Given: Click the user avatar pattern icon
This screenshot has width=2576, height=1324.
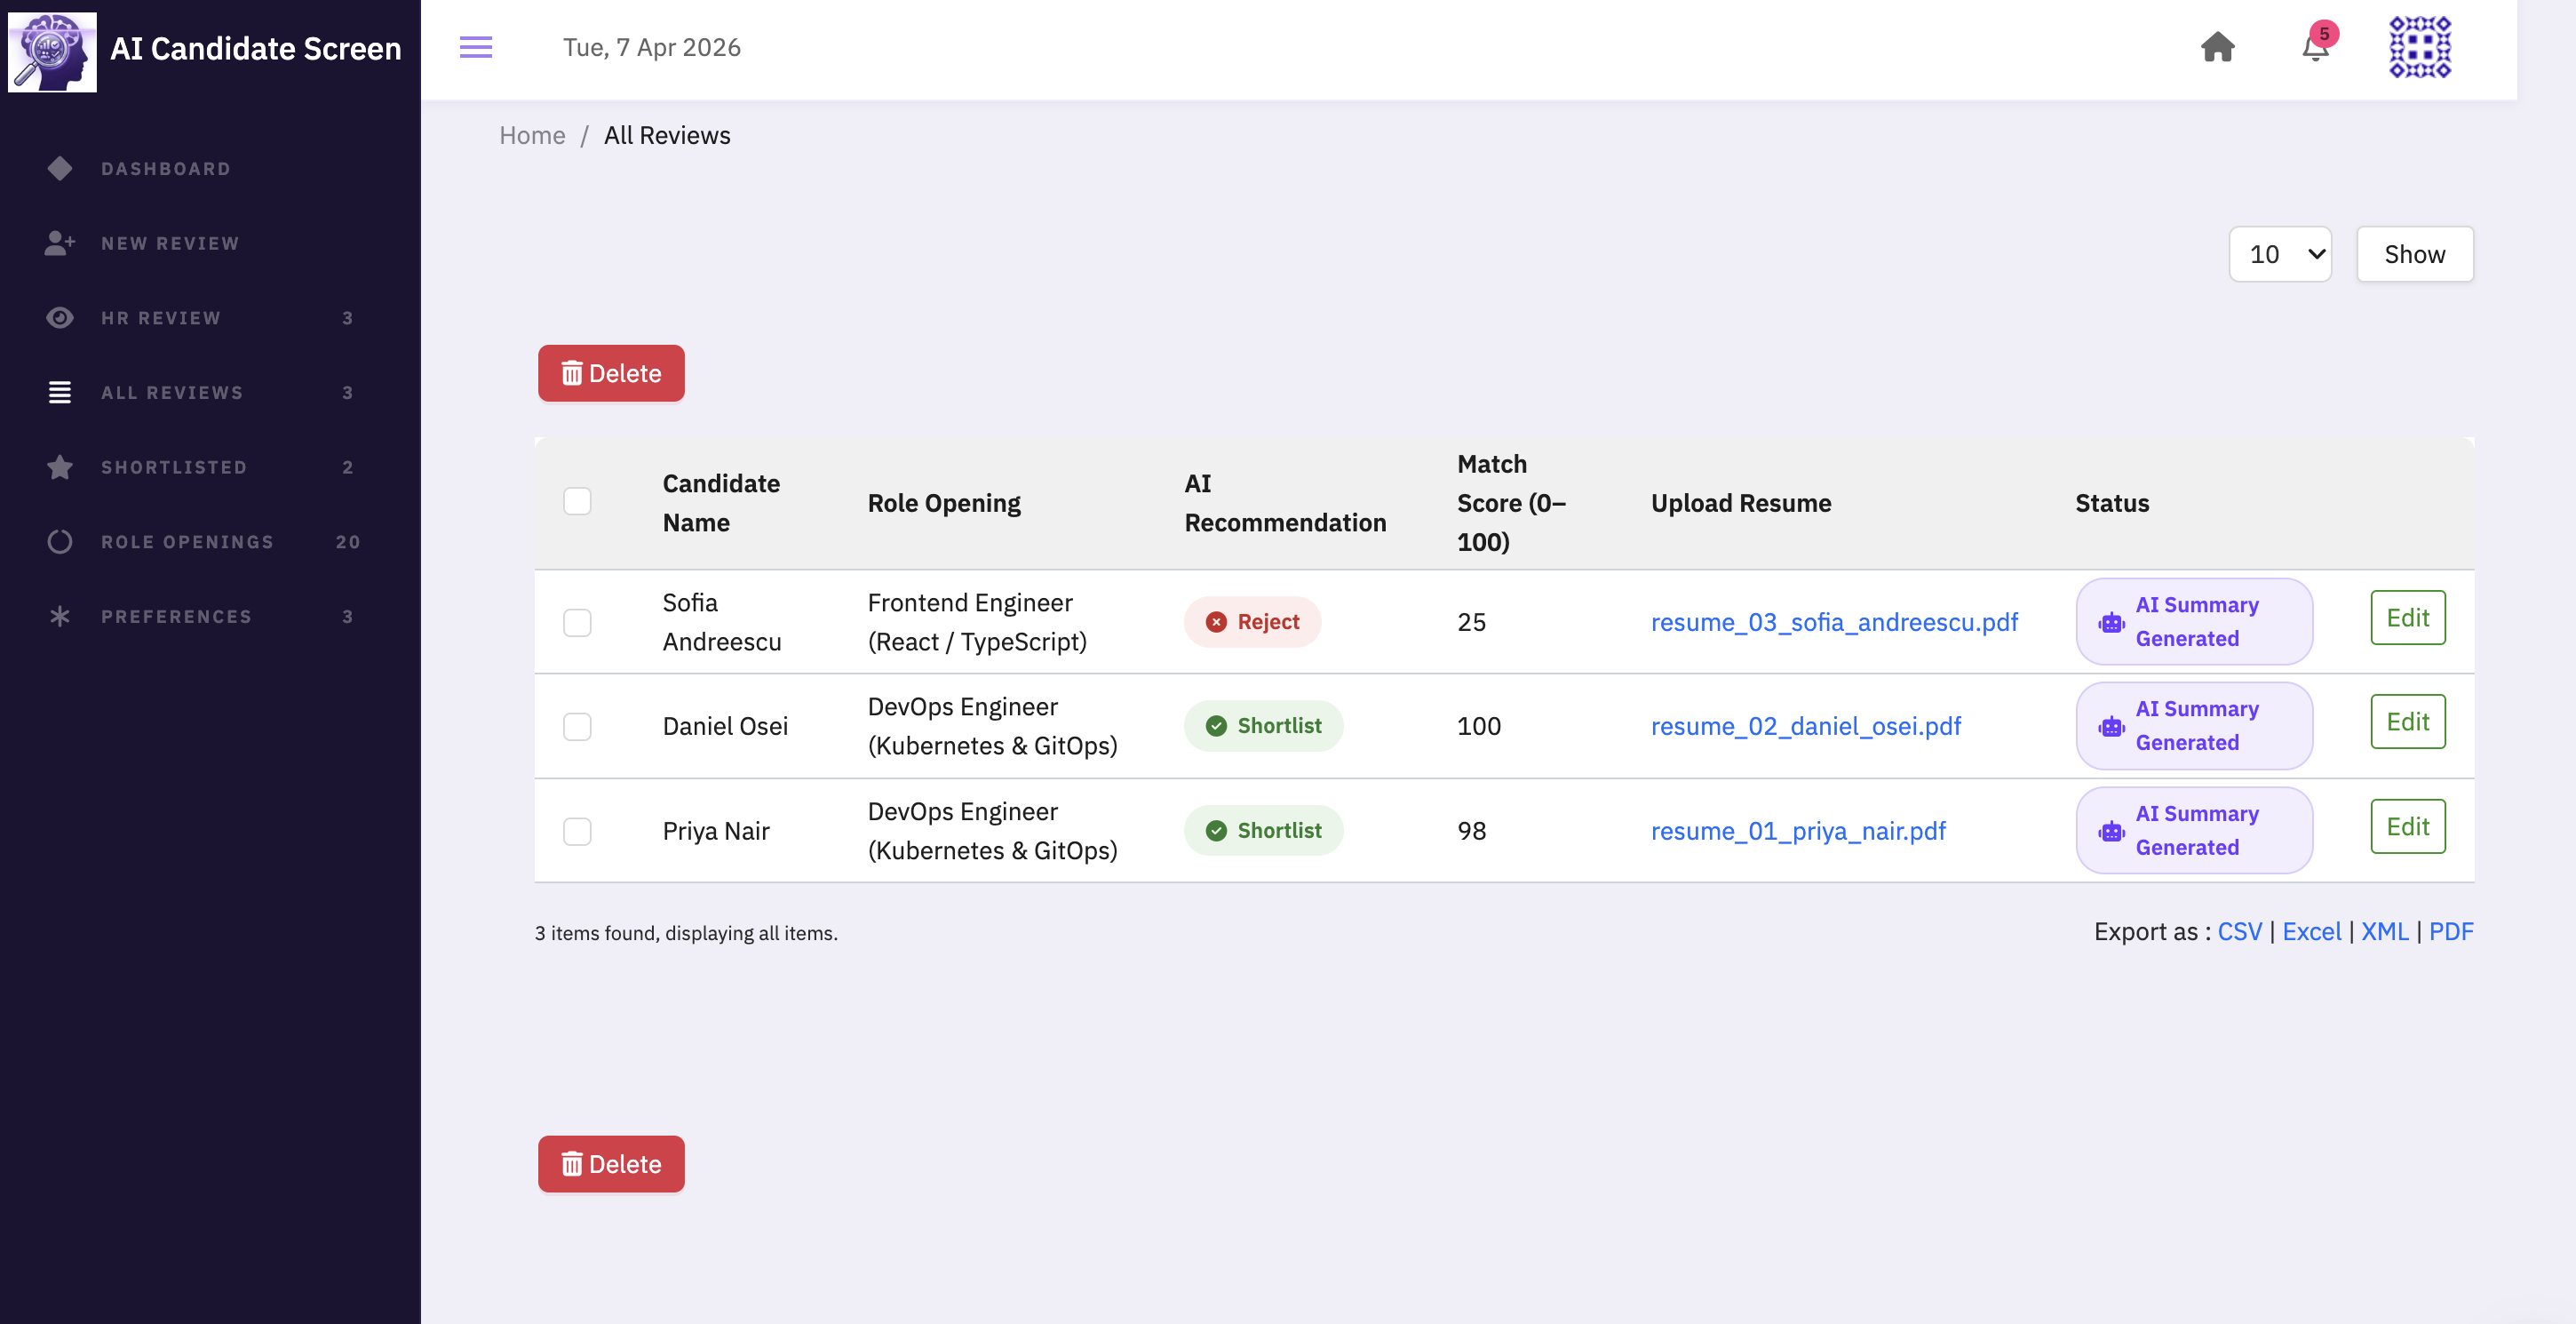Looking at the screenshot, I should (2419, 47).
